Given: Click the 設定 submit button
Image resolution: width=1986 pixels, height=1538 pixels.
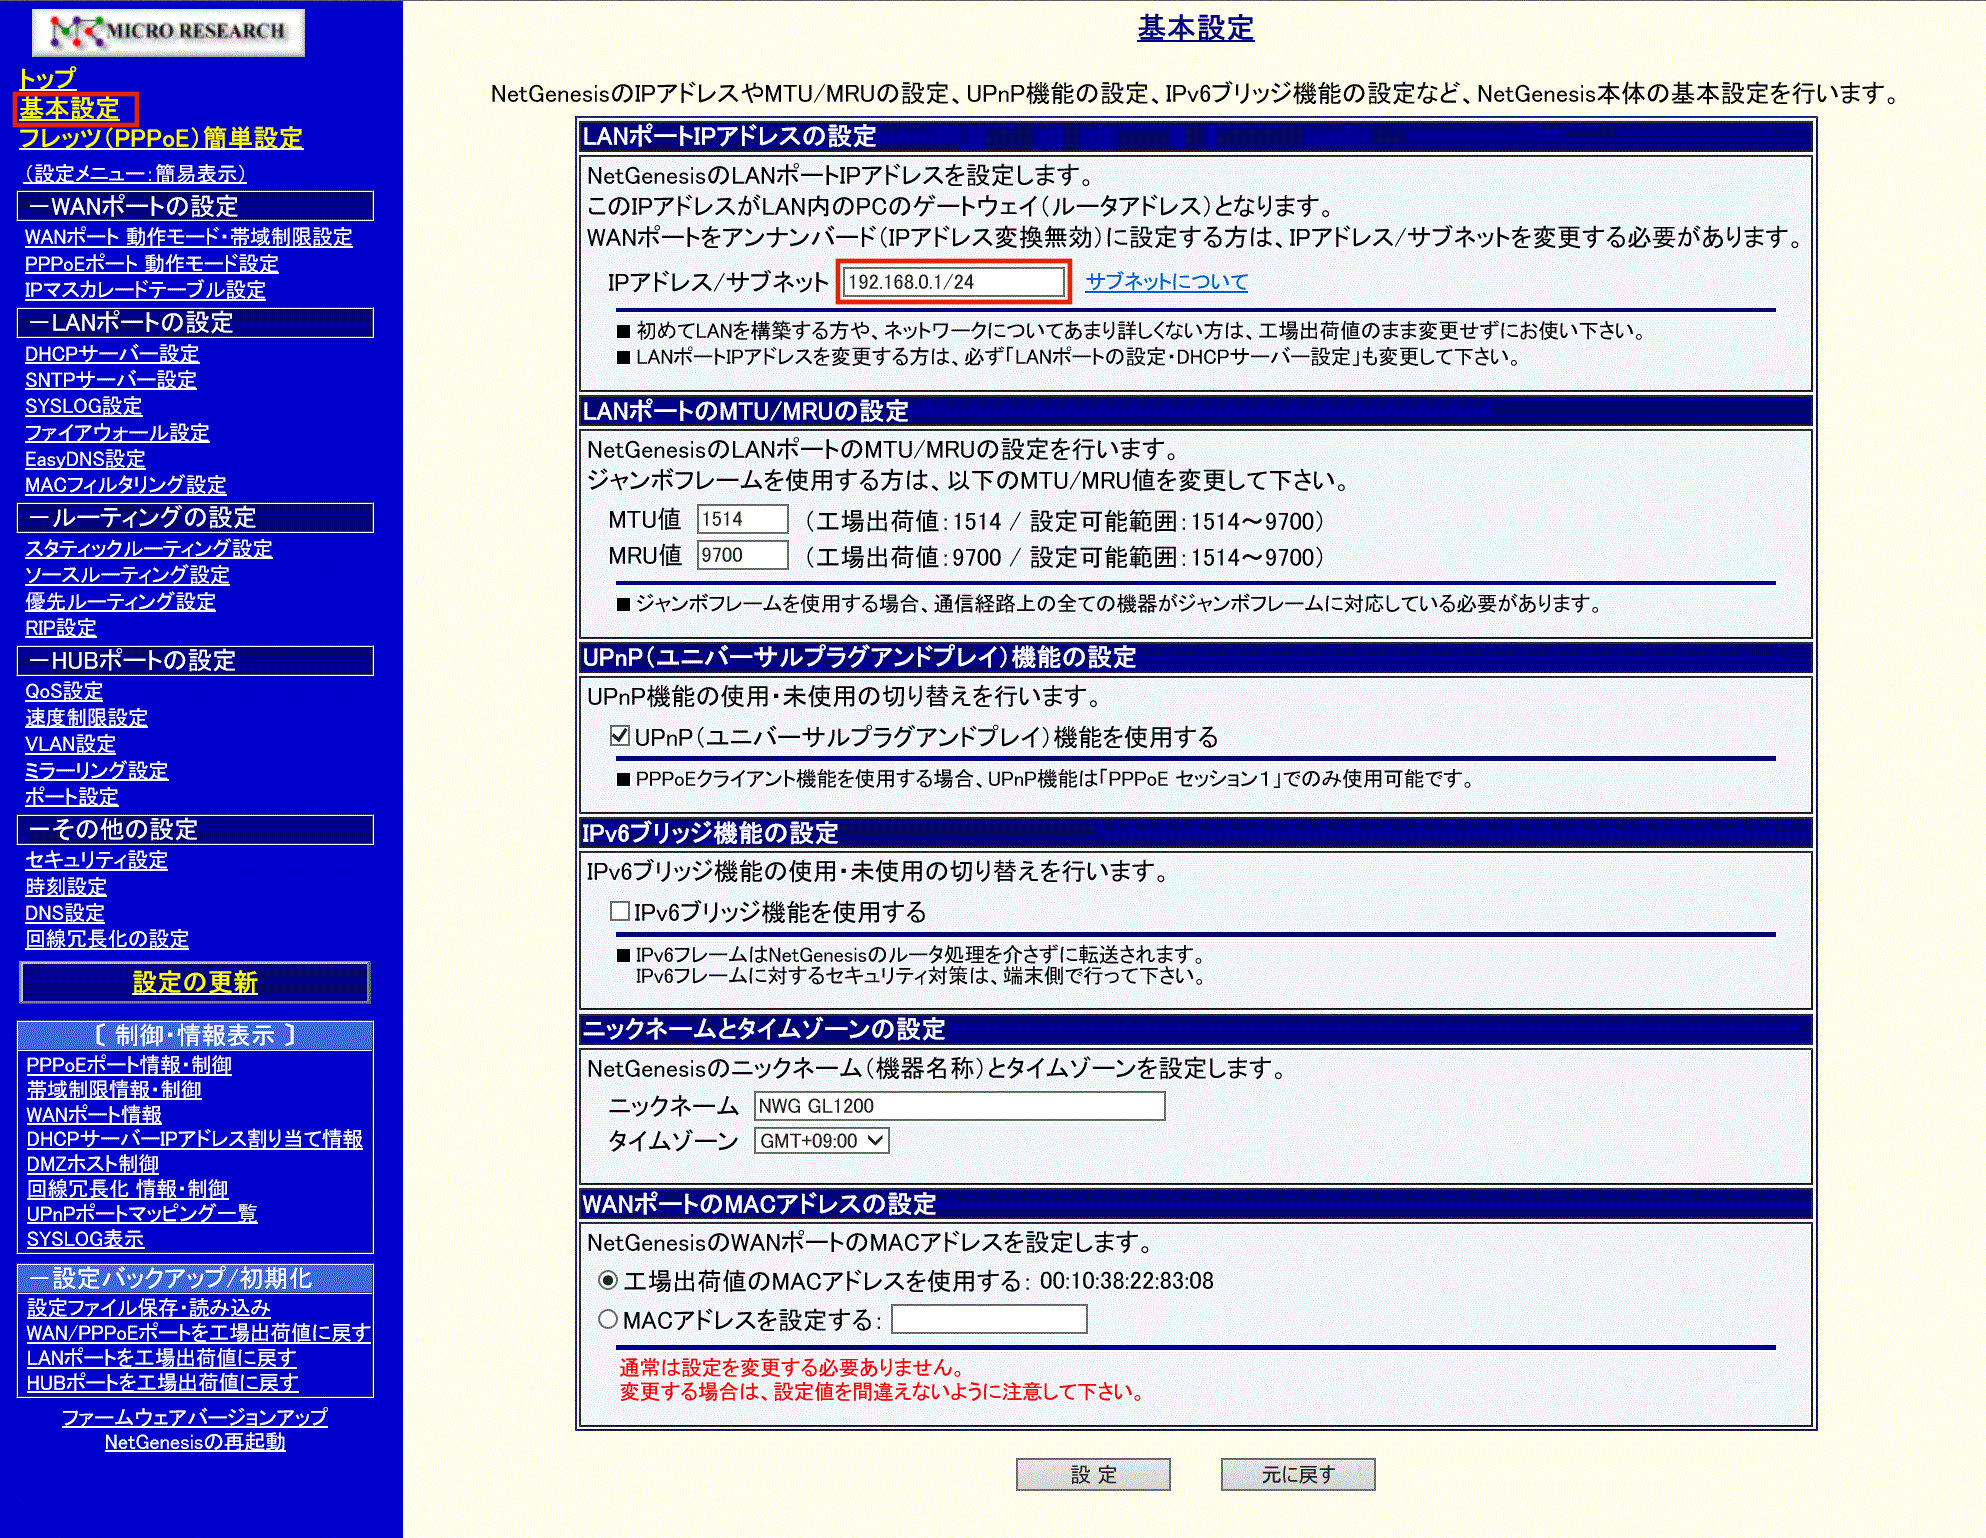Looking at the screenshot, I should (x=1093, y=1475).
